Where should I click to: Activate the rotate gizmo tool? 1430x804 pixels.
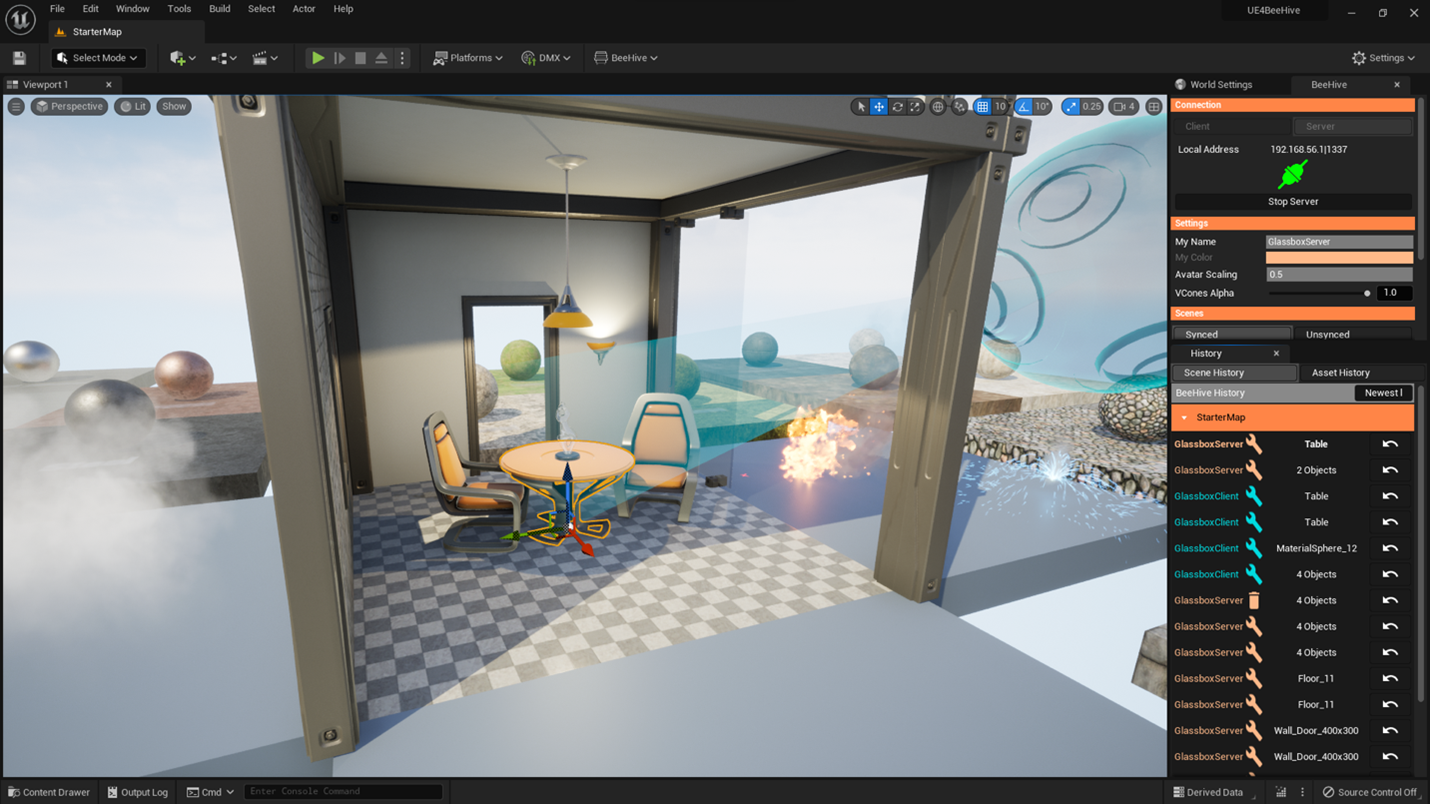[897, 107]
